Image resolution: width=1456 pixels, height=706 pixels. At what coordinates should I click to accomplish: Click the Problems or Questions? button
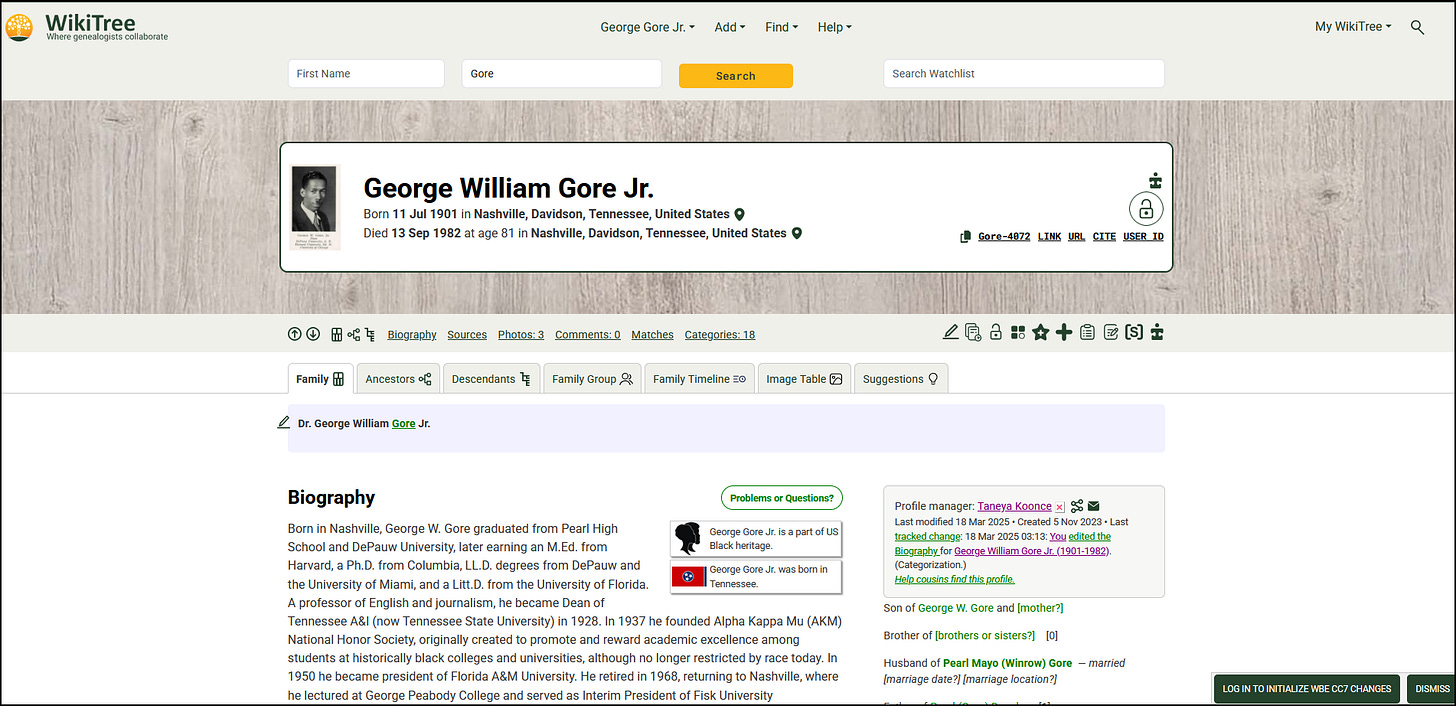[x=782, y=498]
